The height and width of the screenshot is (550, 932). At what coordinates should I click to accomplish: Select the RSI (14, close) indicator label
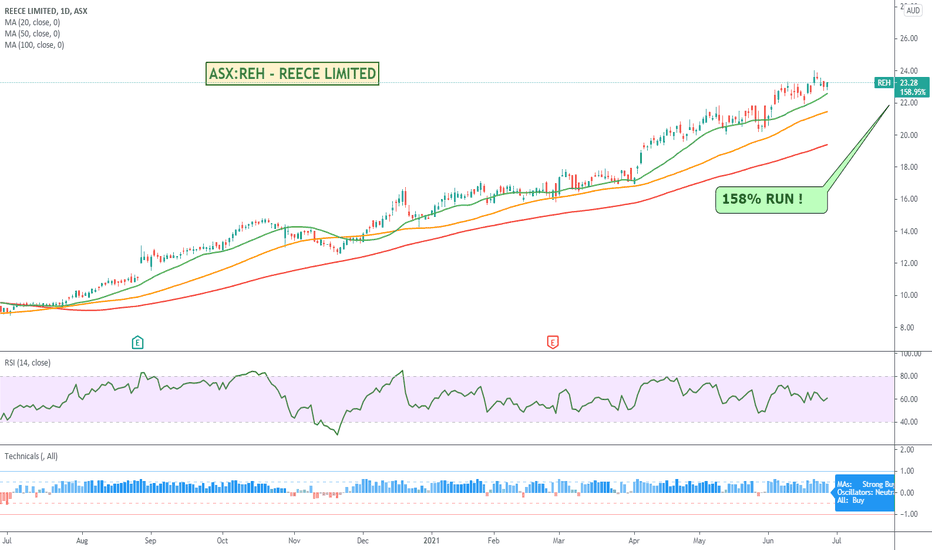click(27, 363)
